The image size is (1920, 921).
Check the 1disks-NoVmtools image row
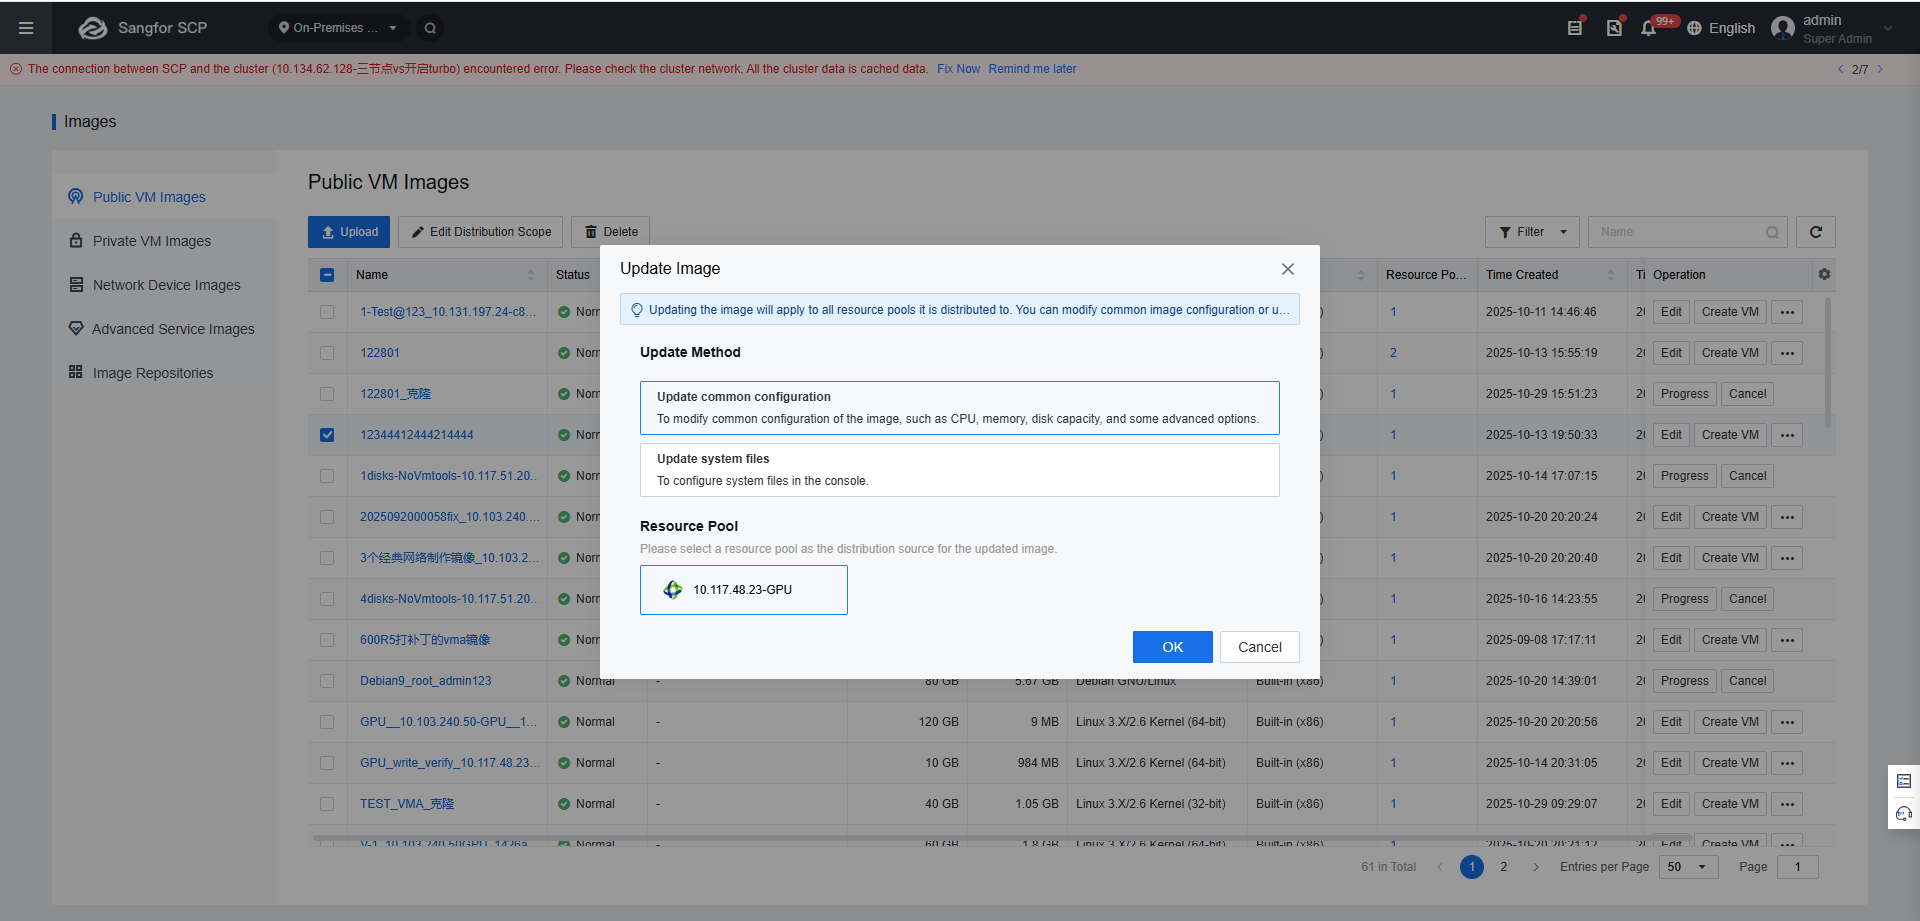click(x=327, y=476)
